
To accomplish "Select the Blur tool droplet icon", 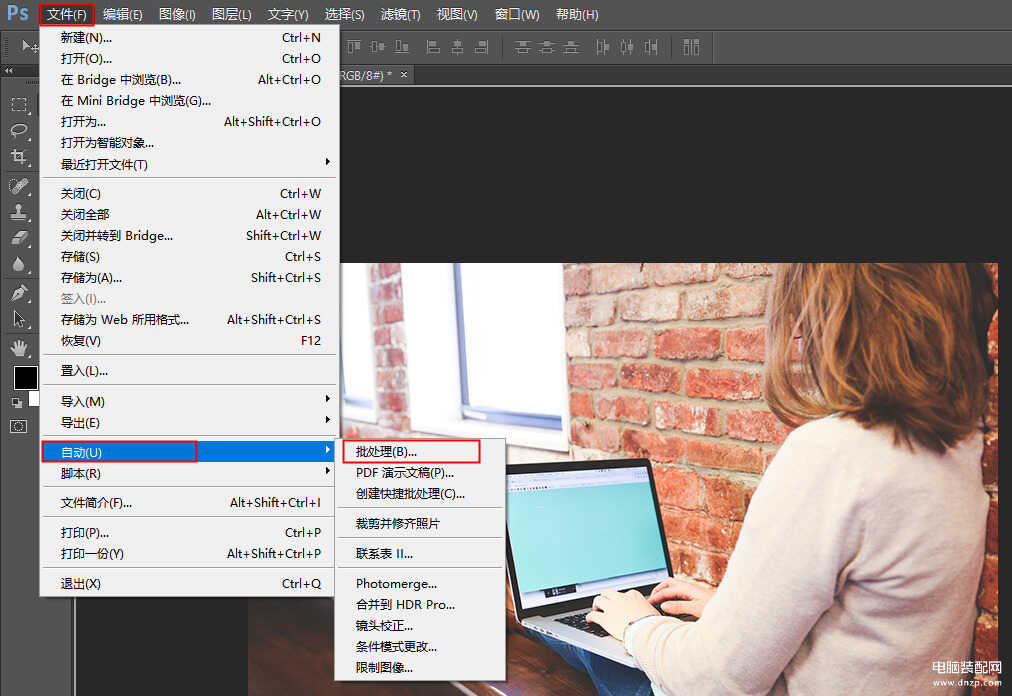I will 19,264.
